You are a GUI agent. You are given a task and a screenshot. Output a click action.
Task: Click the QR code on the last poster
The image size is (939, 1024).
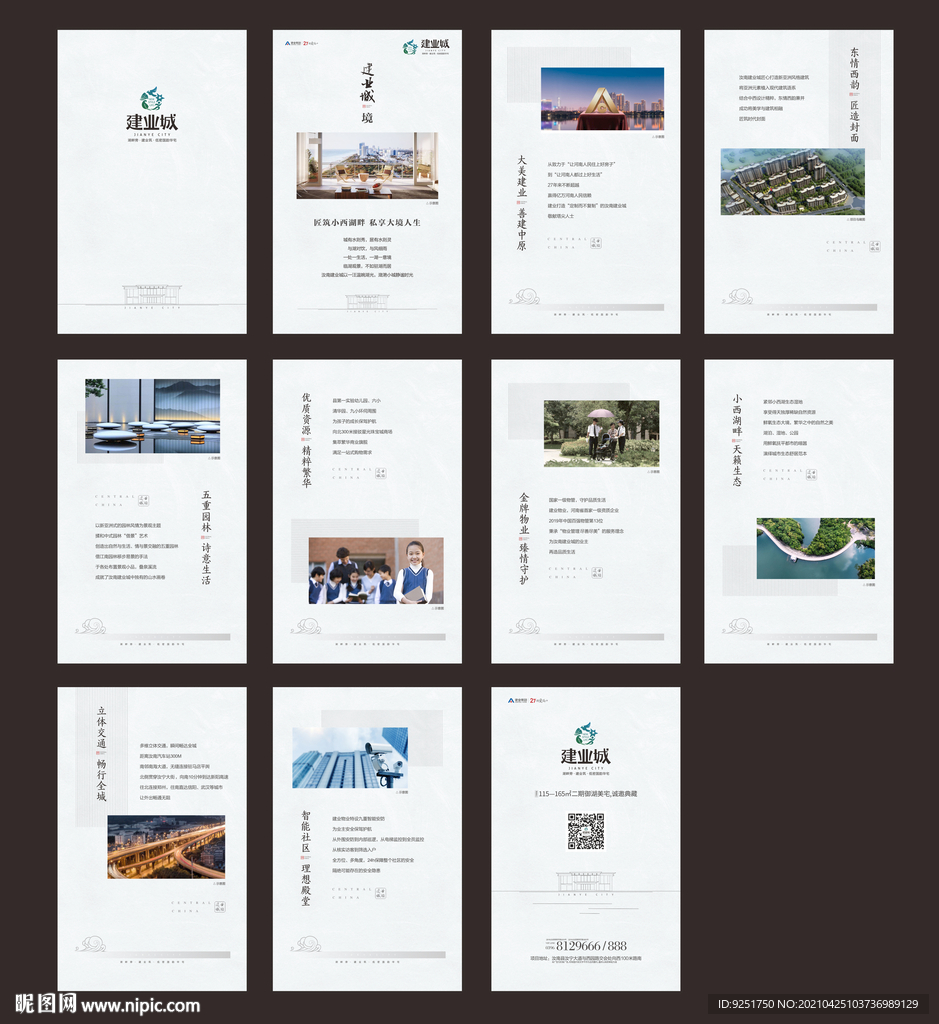click(586, 831)
